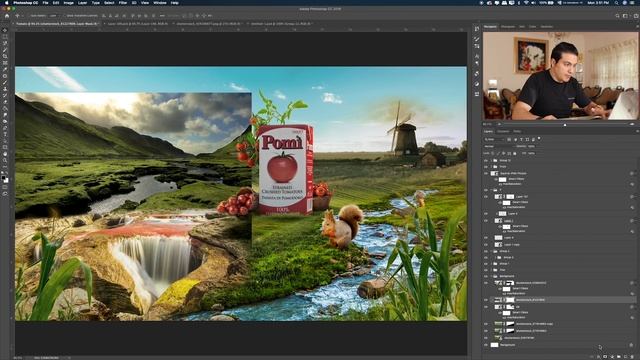This screenshot has width=640, height=360.
Task: Hide Group 12 using its eye icon
Action: (486, 160)
